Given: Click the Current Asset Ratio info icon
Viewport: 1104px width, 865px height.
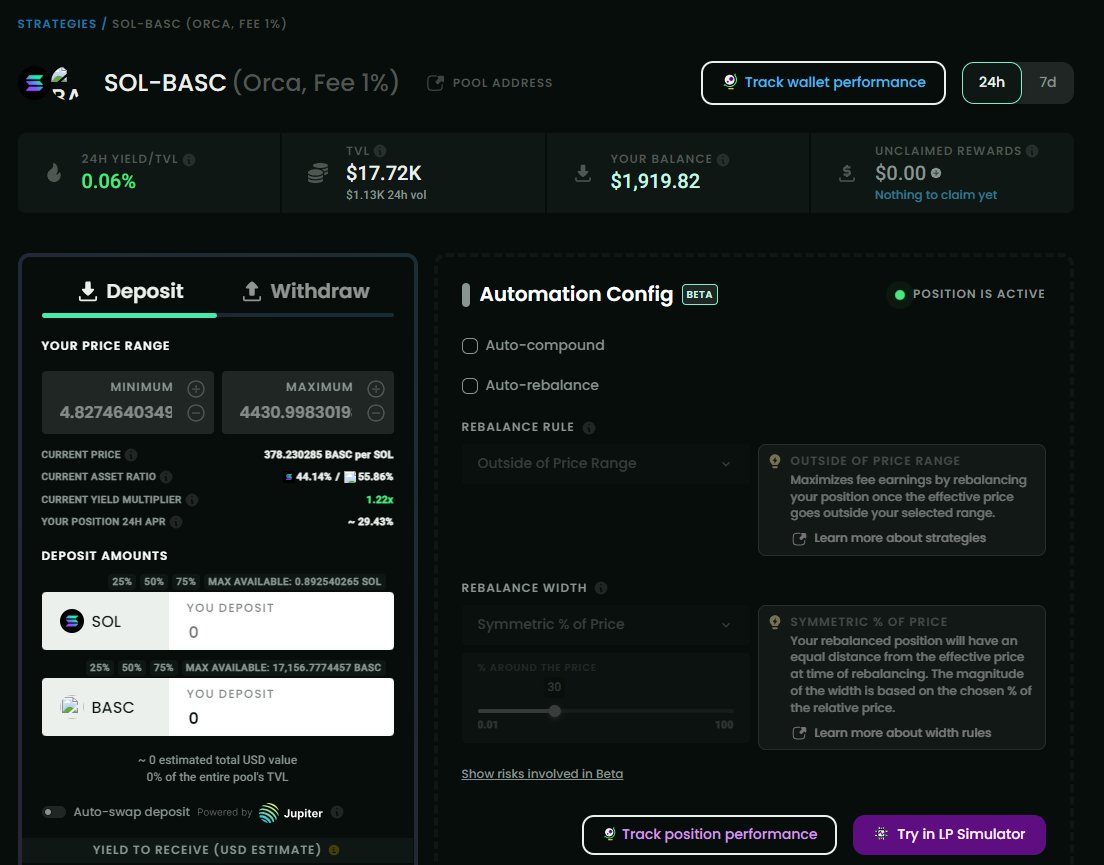Looking at the screenshot, I should point(166,477).
